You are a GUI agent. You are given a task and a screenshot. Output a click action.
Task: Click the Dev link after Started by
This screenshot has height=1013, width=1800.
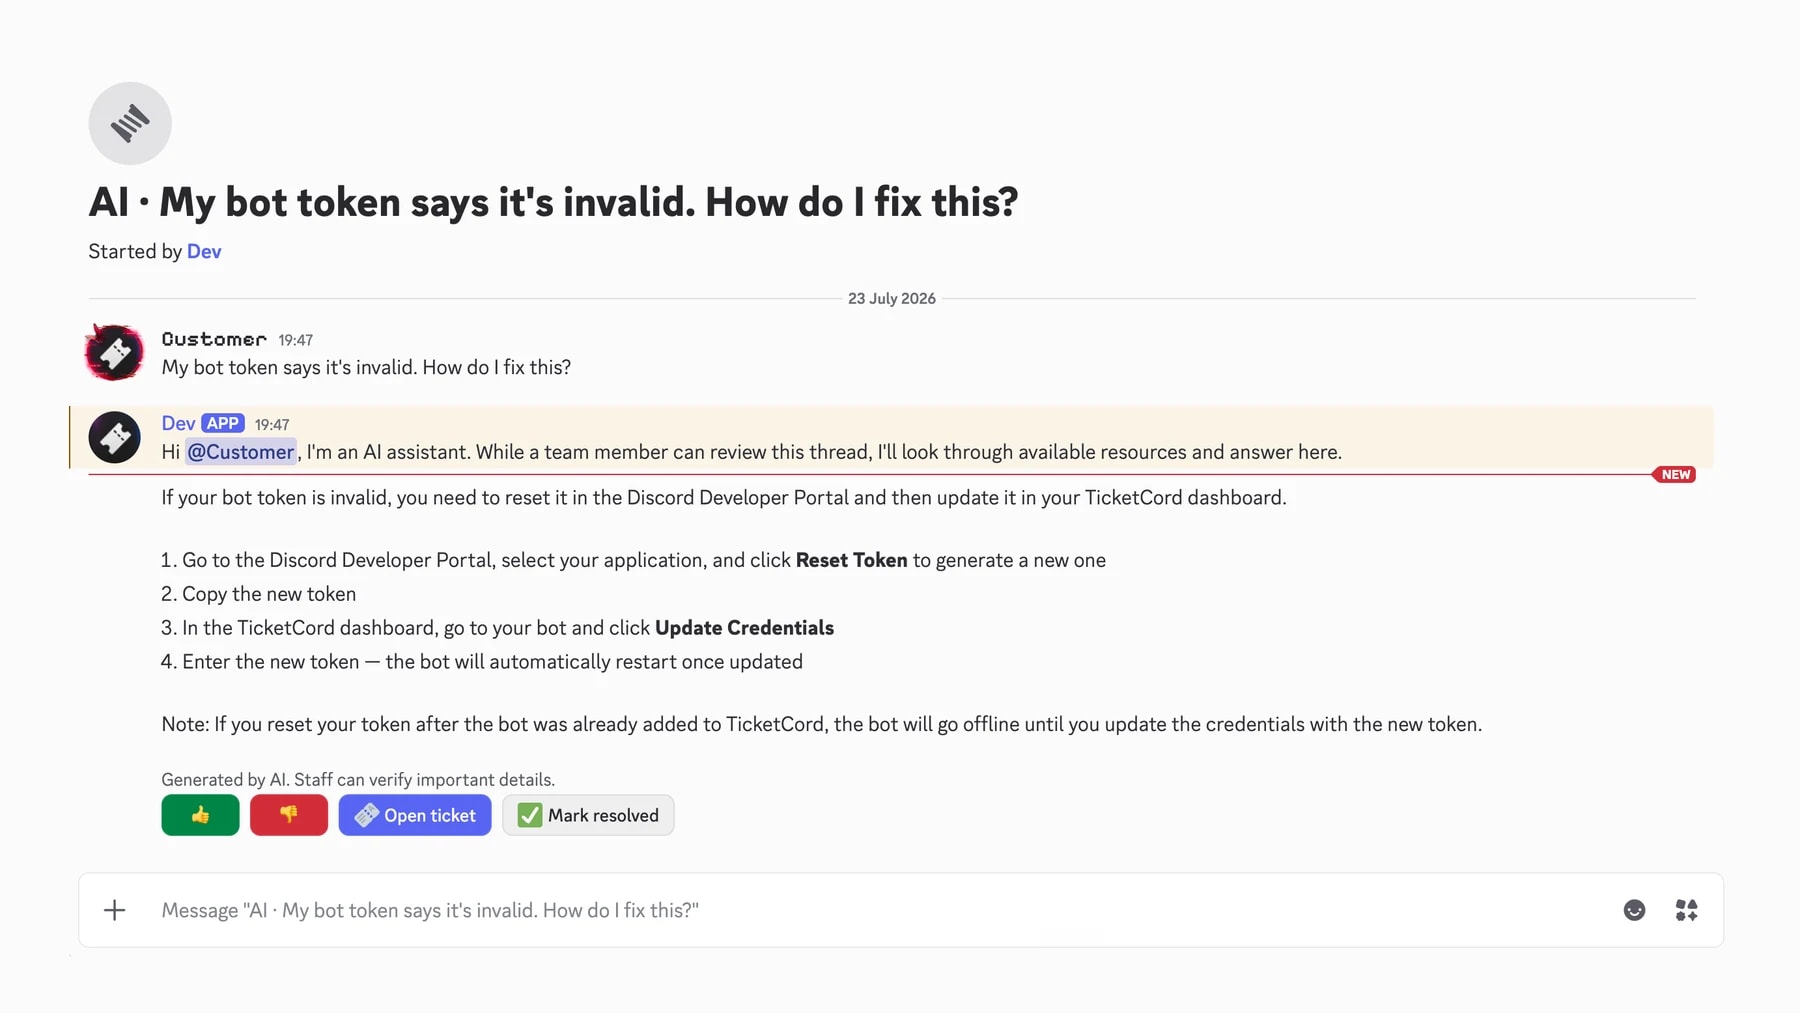(x=204, y=251)
